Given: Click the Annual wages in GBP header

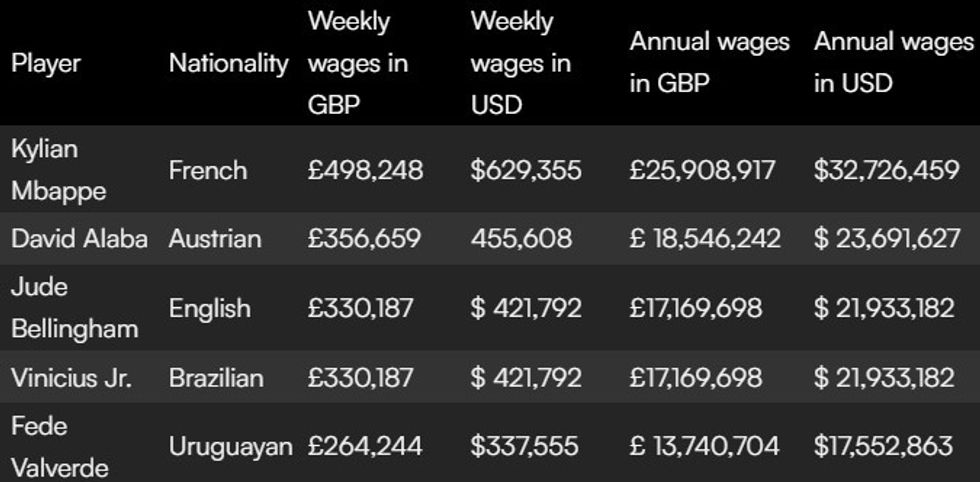Looking at the screenshot, I should pyautogui.click(x=709, y=63).
